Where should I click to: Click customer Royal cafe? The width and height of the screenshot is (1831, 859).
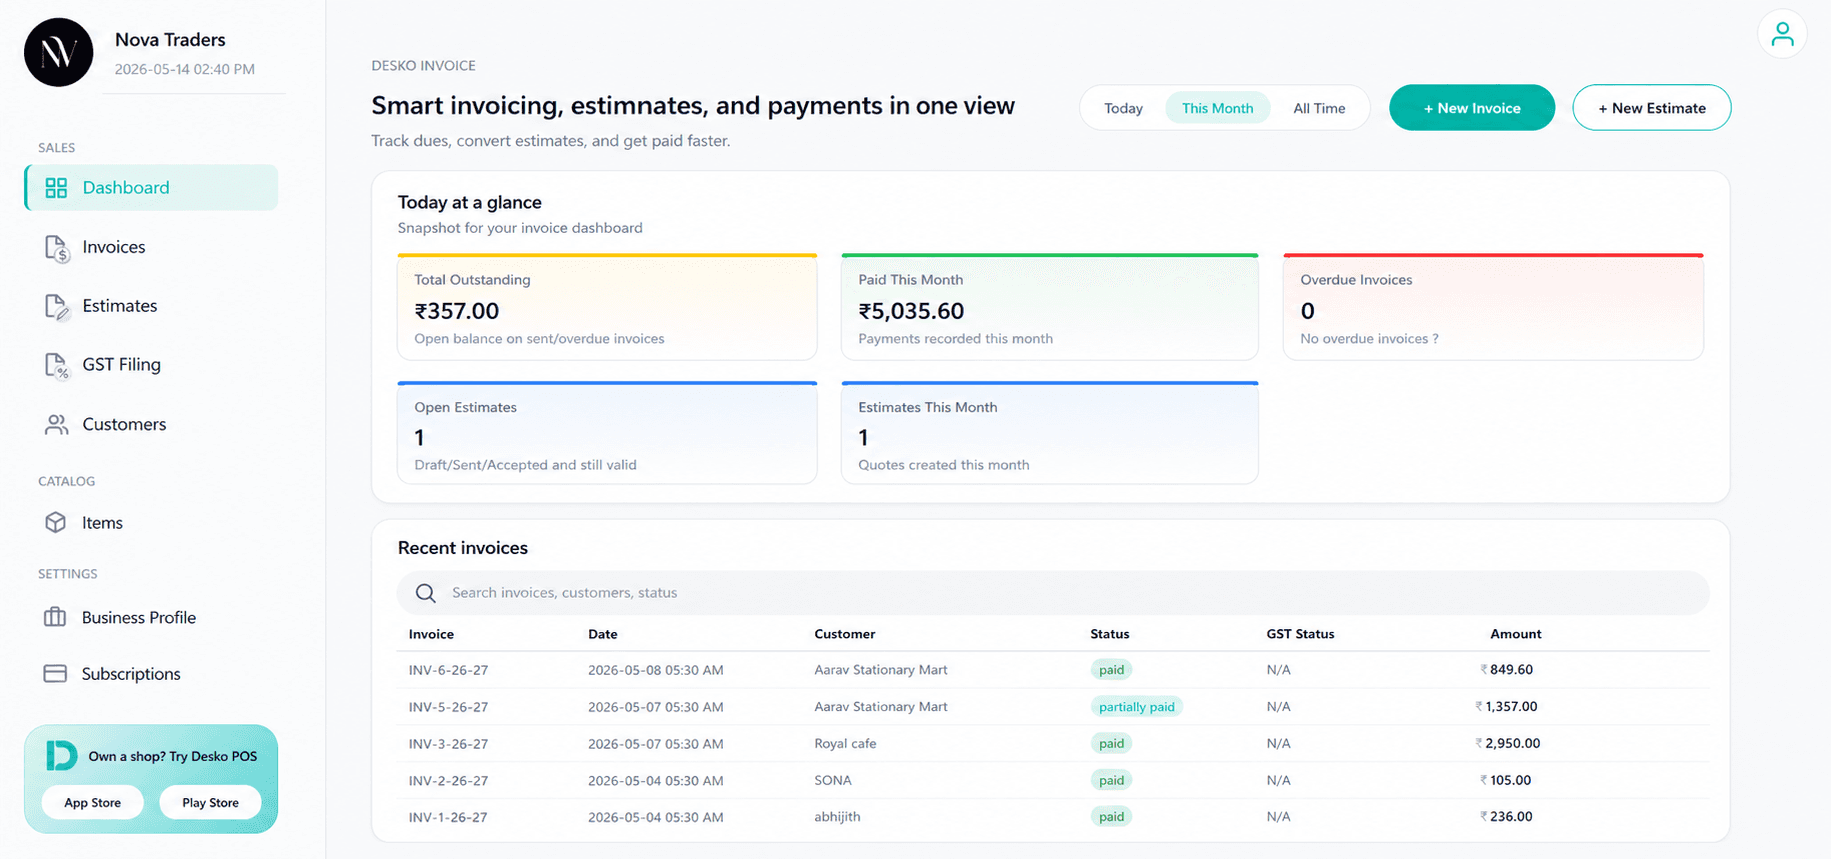(845, 744)
